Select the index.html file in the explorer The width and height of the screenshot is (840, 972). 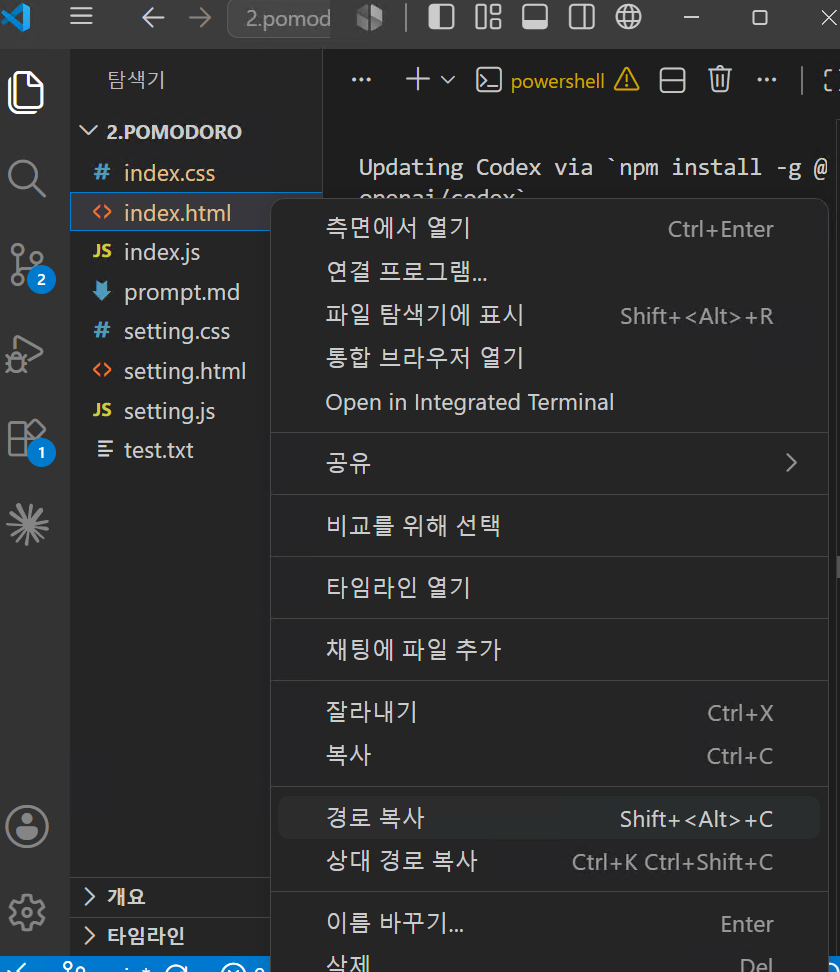coord(170,213)
